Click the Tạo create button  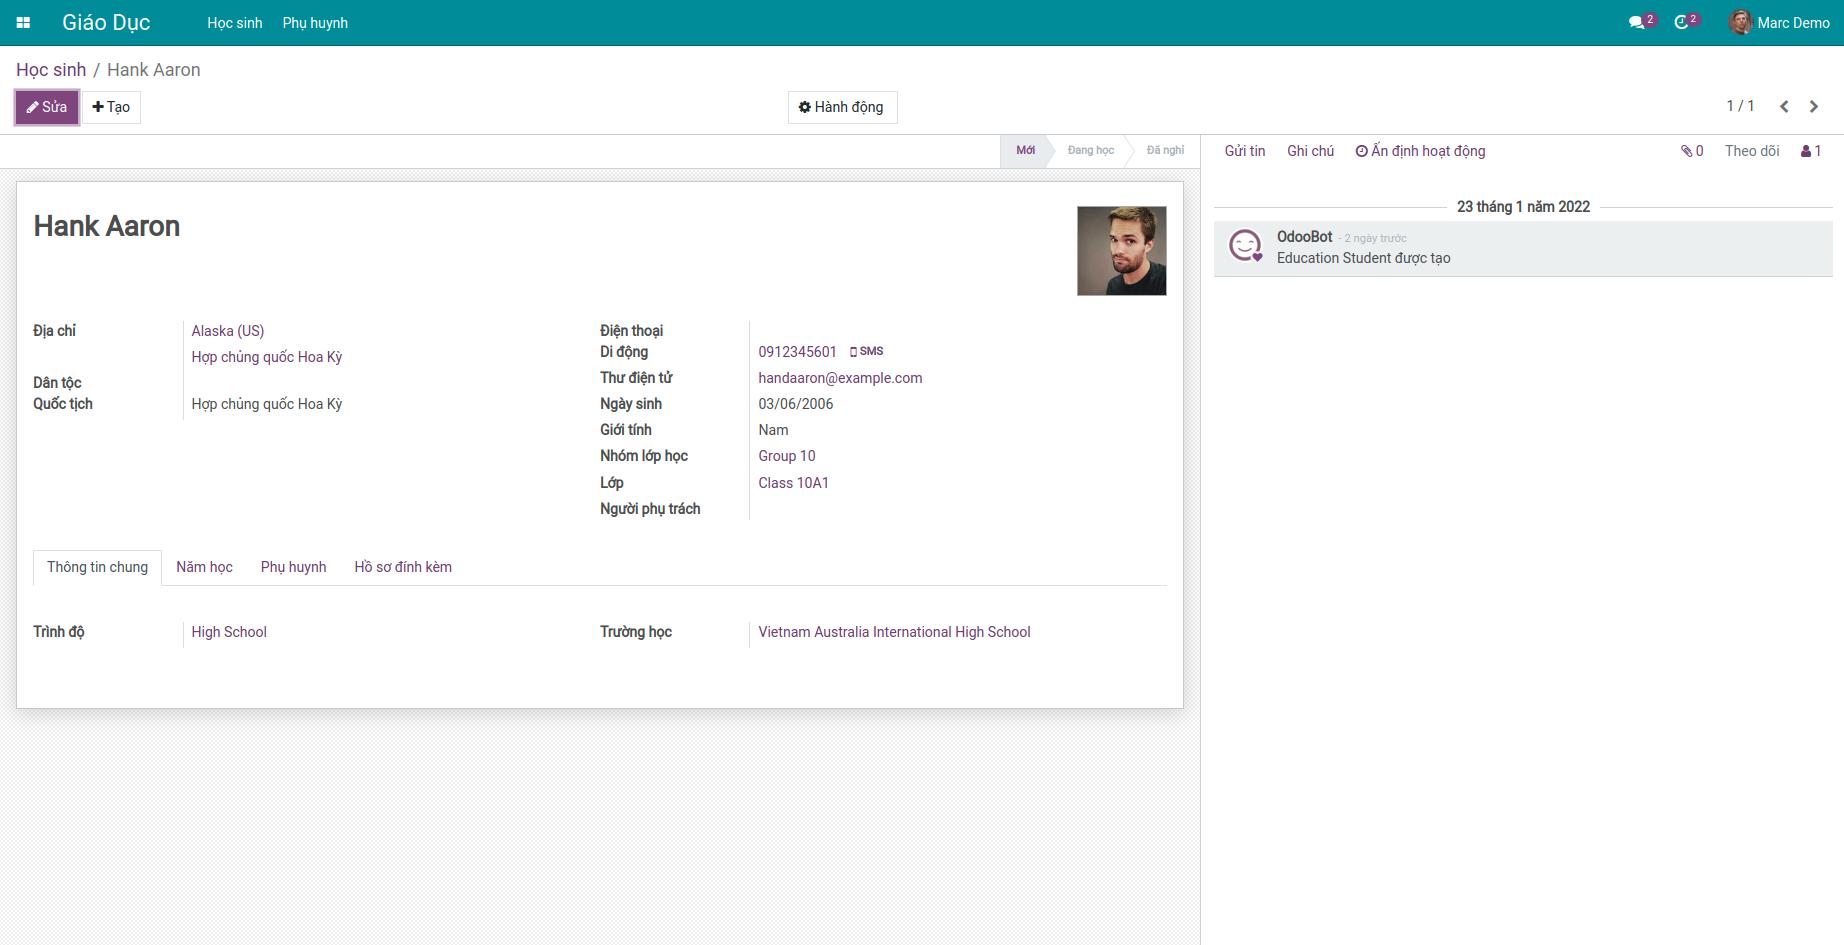pos(111,107)
